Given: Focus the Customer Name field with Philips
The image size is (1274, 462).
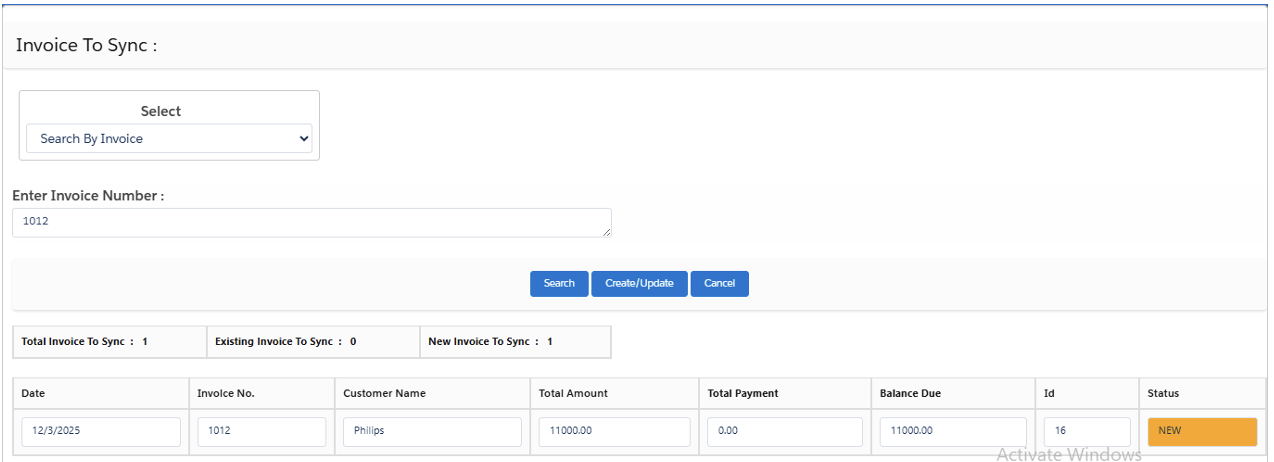Looking at the screenshot, I should point(432,431).
